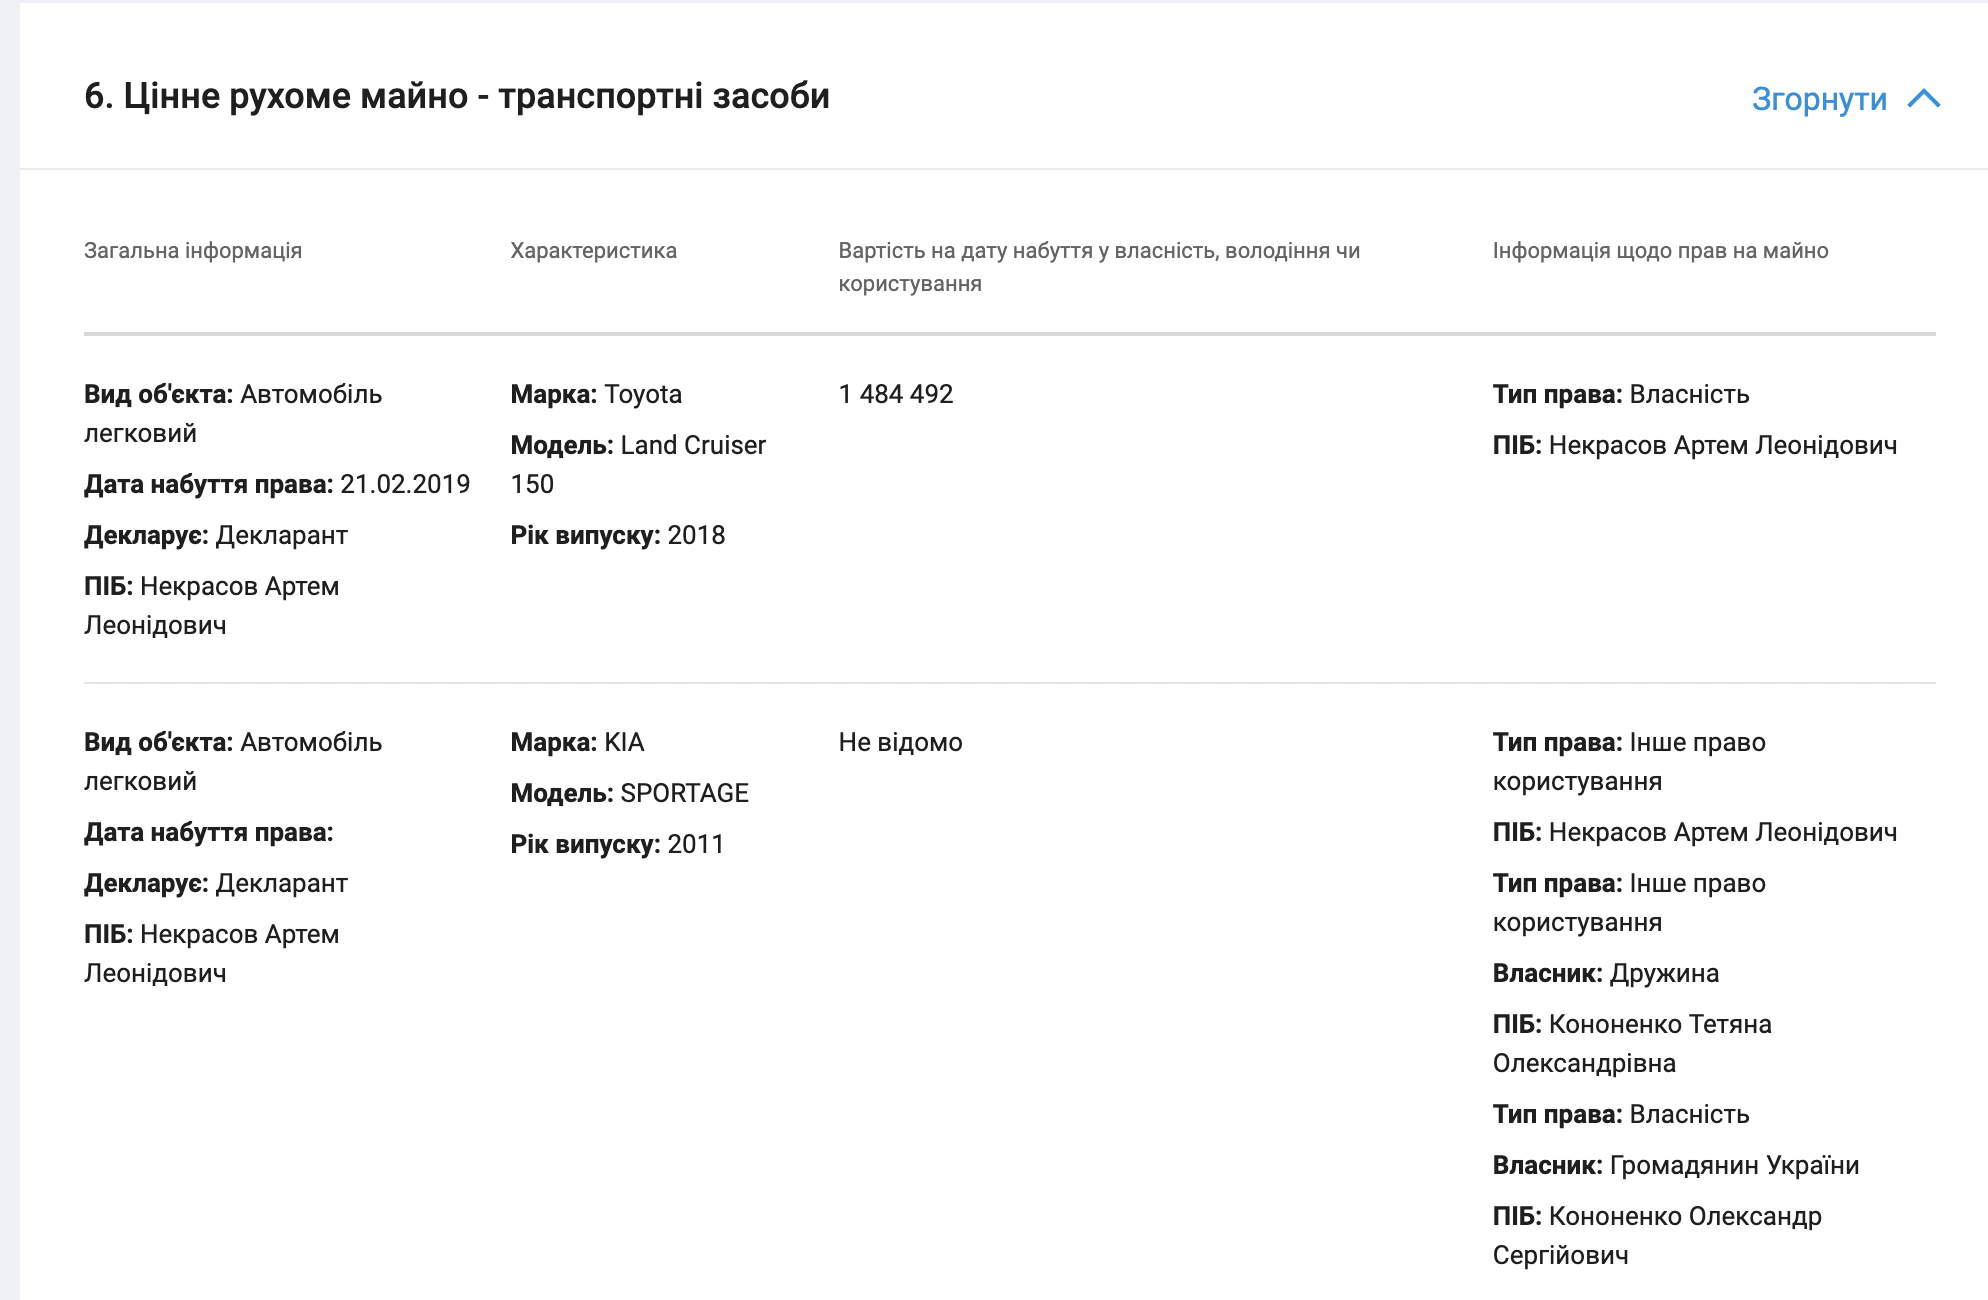Click the Модель: SPORTAGE text
Image resolution: width=1988 pixels, height=1300 pixels.
629,793
